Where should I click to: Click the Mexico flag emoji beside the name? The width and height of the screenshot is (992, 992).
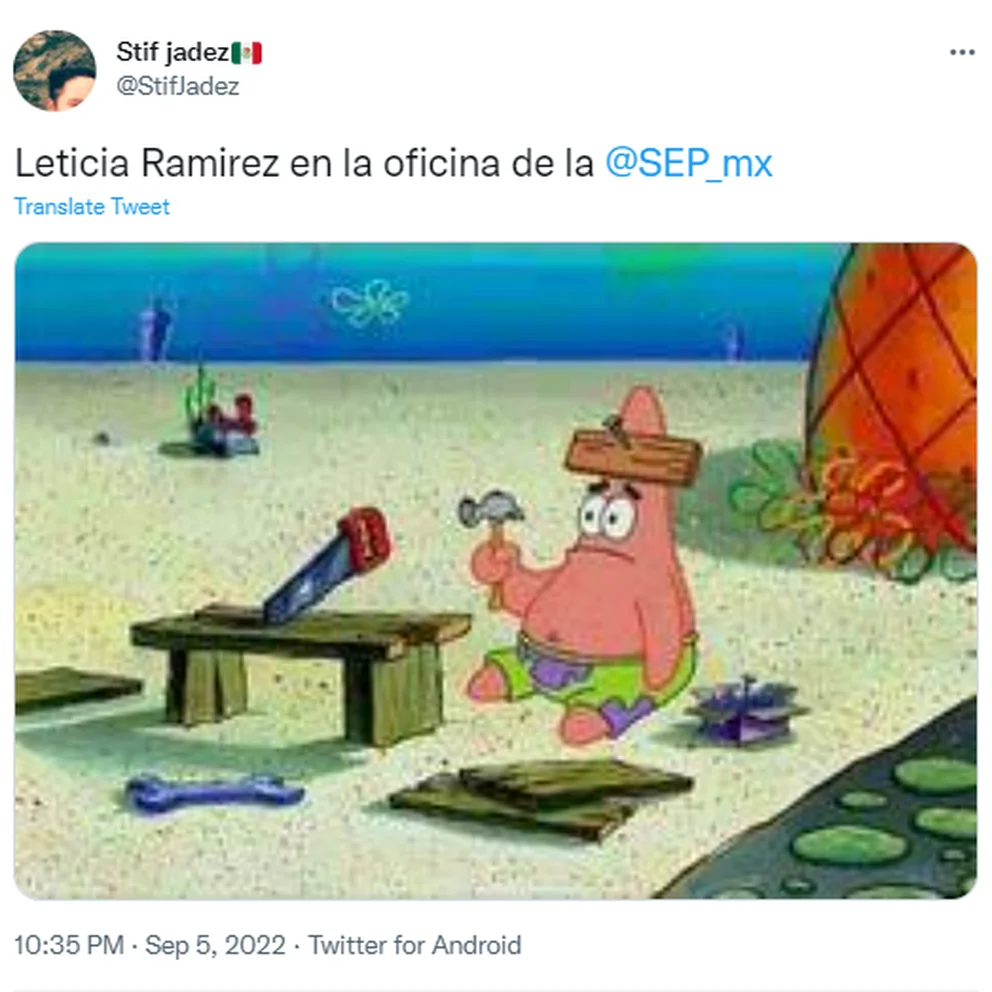[x=247, y=53]
